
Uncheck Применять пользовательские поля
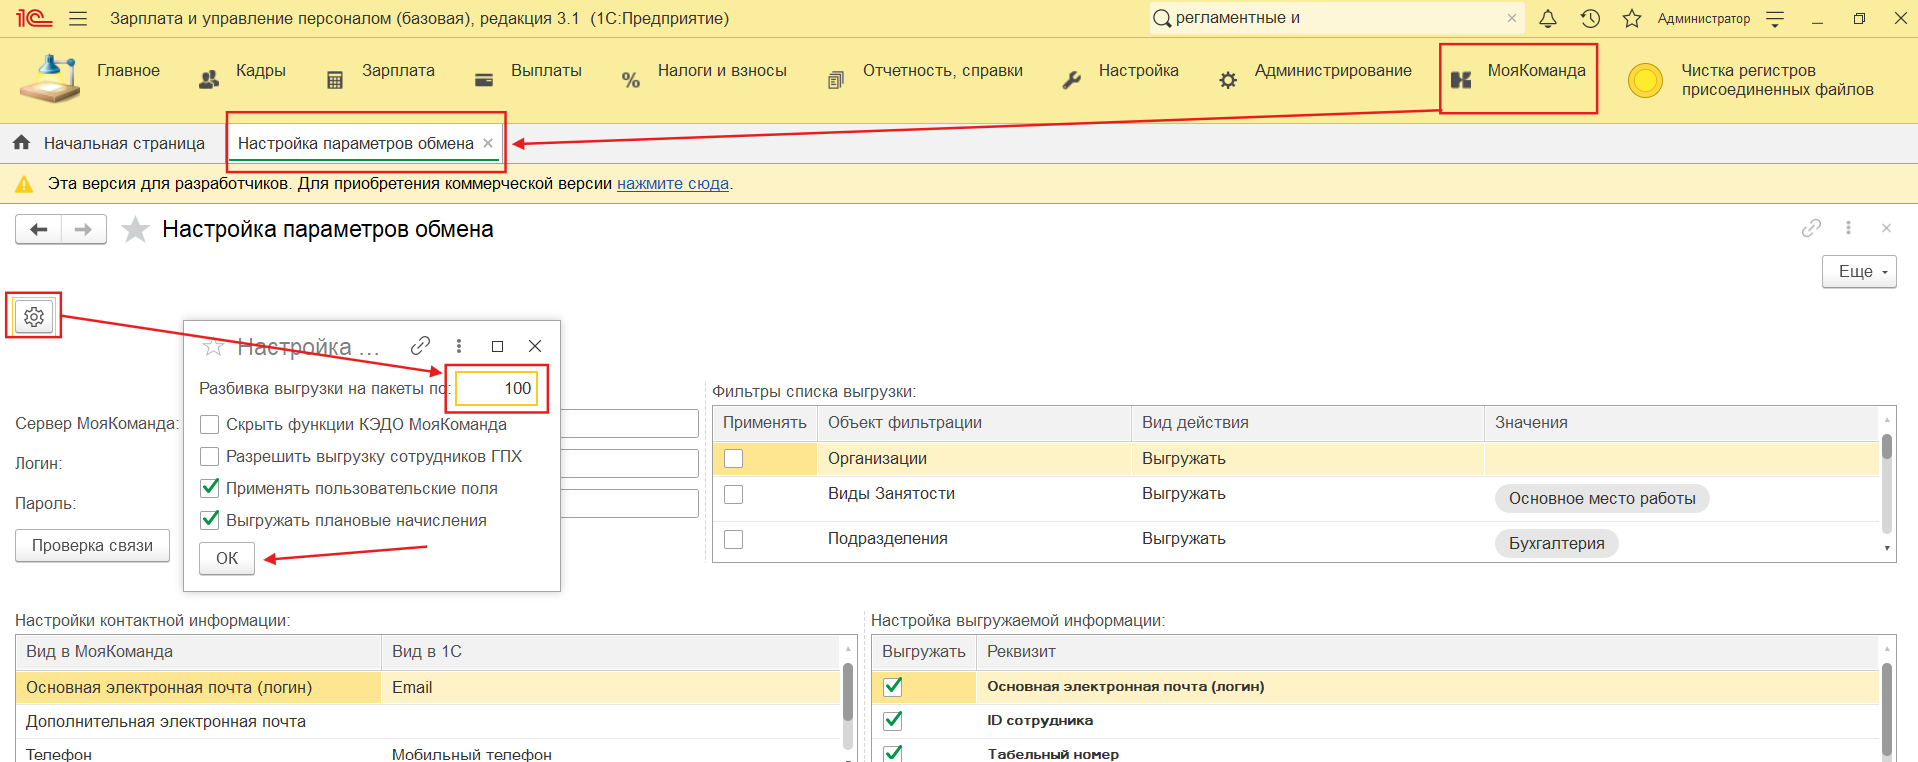tap(210, 489)
